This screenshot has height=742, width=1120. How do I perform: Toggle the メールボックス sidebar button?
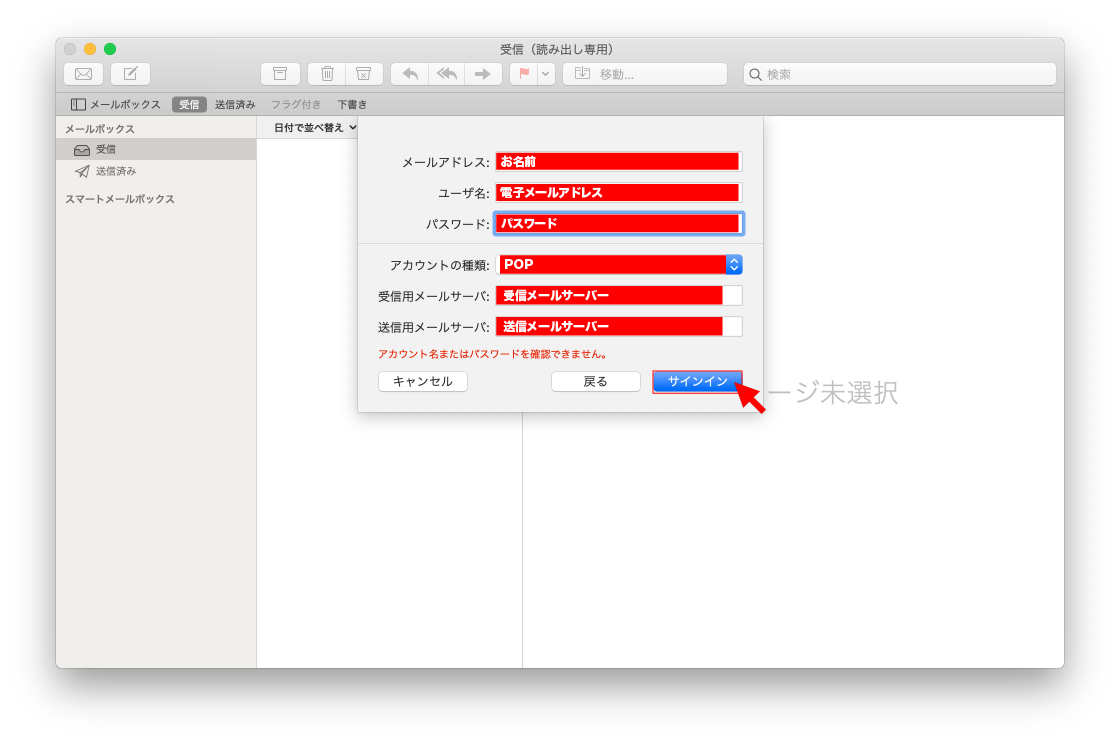tap(116, 104)
